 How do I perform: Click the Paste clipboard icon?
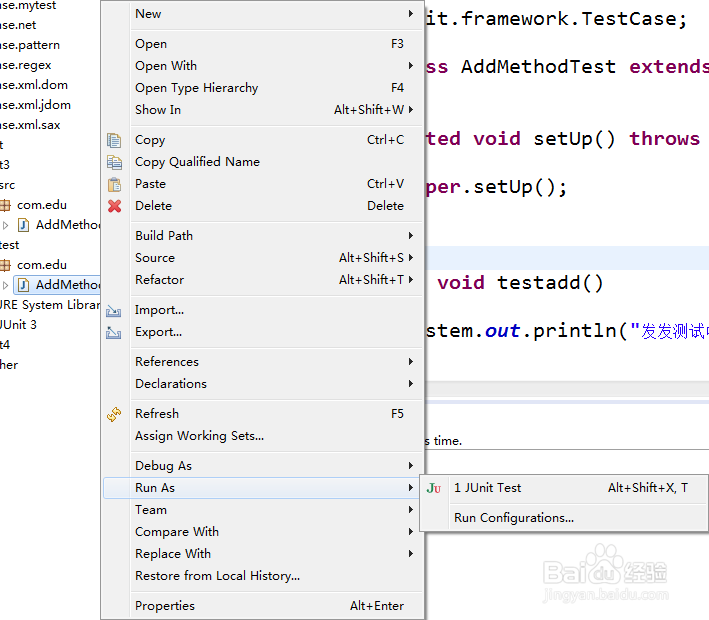[x=114, y=184]
